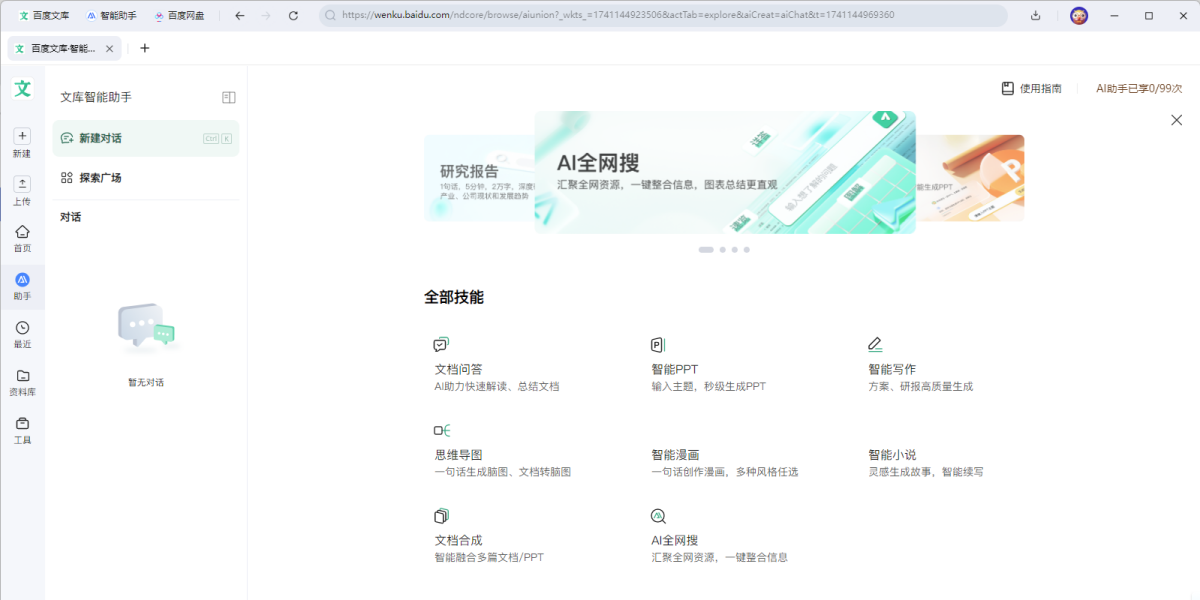Open the 工具 toolbox icon

[x=22, y=423]
